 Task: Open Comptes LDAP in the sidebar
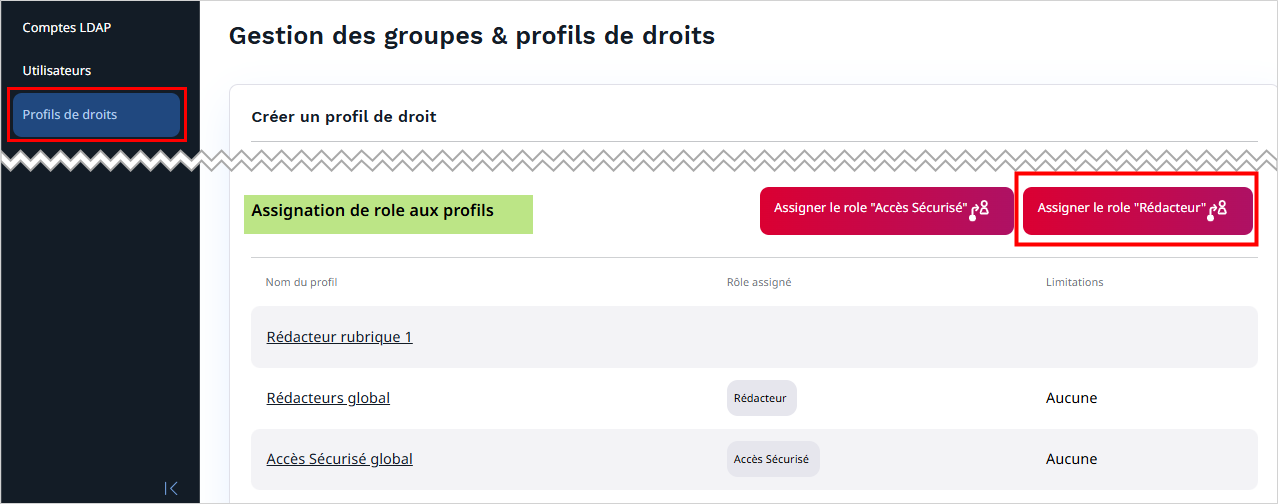(67, 27)
